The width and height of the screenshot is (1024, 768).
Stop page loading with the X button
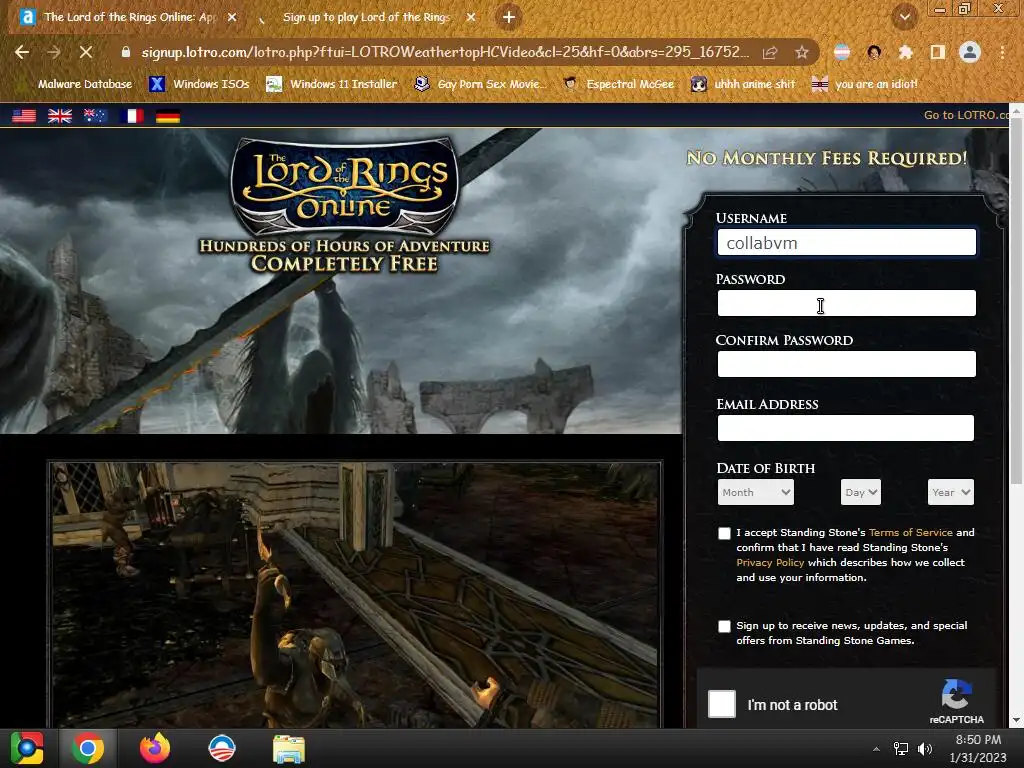coord(86,52)
